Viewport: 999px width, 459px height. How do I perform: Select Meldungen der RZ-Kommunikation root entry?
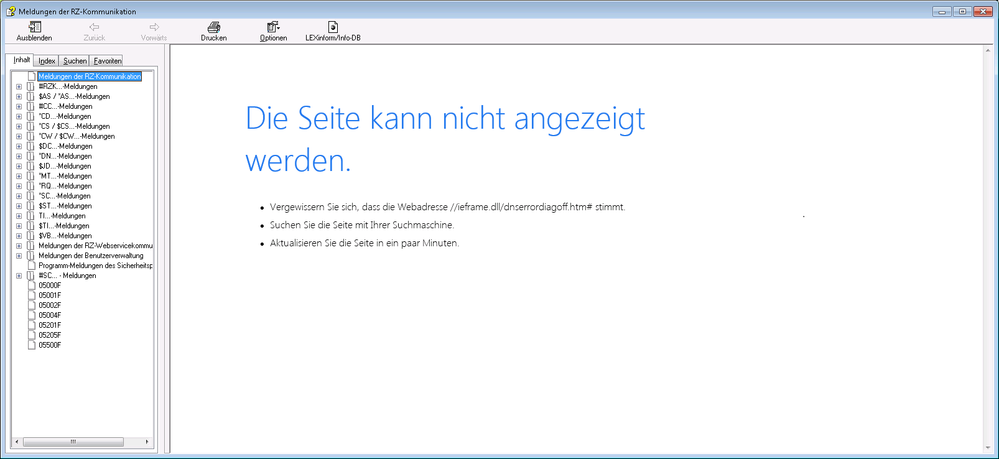click(x=90, y=76)
